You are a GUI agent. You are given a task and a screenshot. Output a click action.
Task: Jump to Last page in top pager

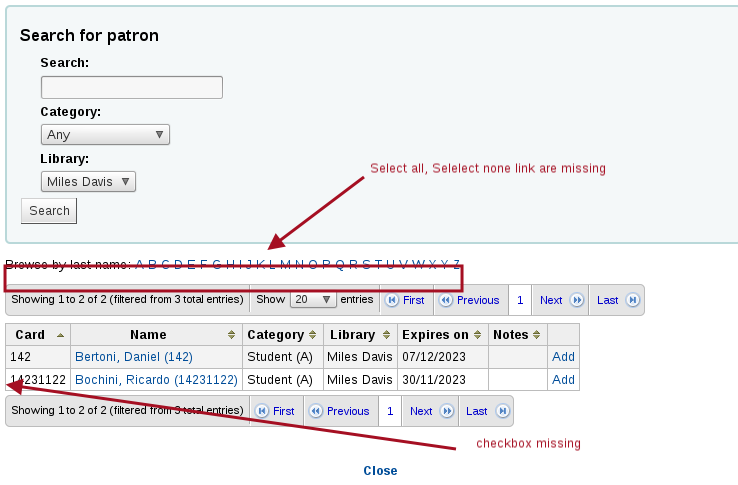(618, 300)
